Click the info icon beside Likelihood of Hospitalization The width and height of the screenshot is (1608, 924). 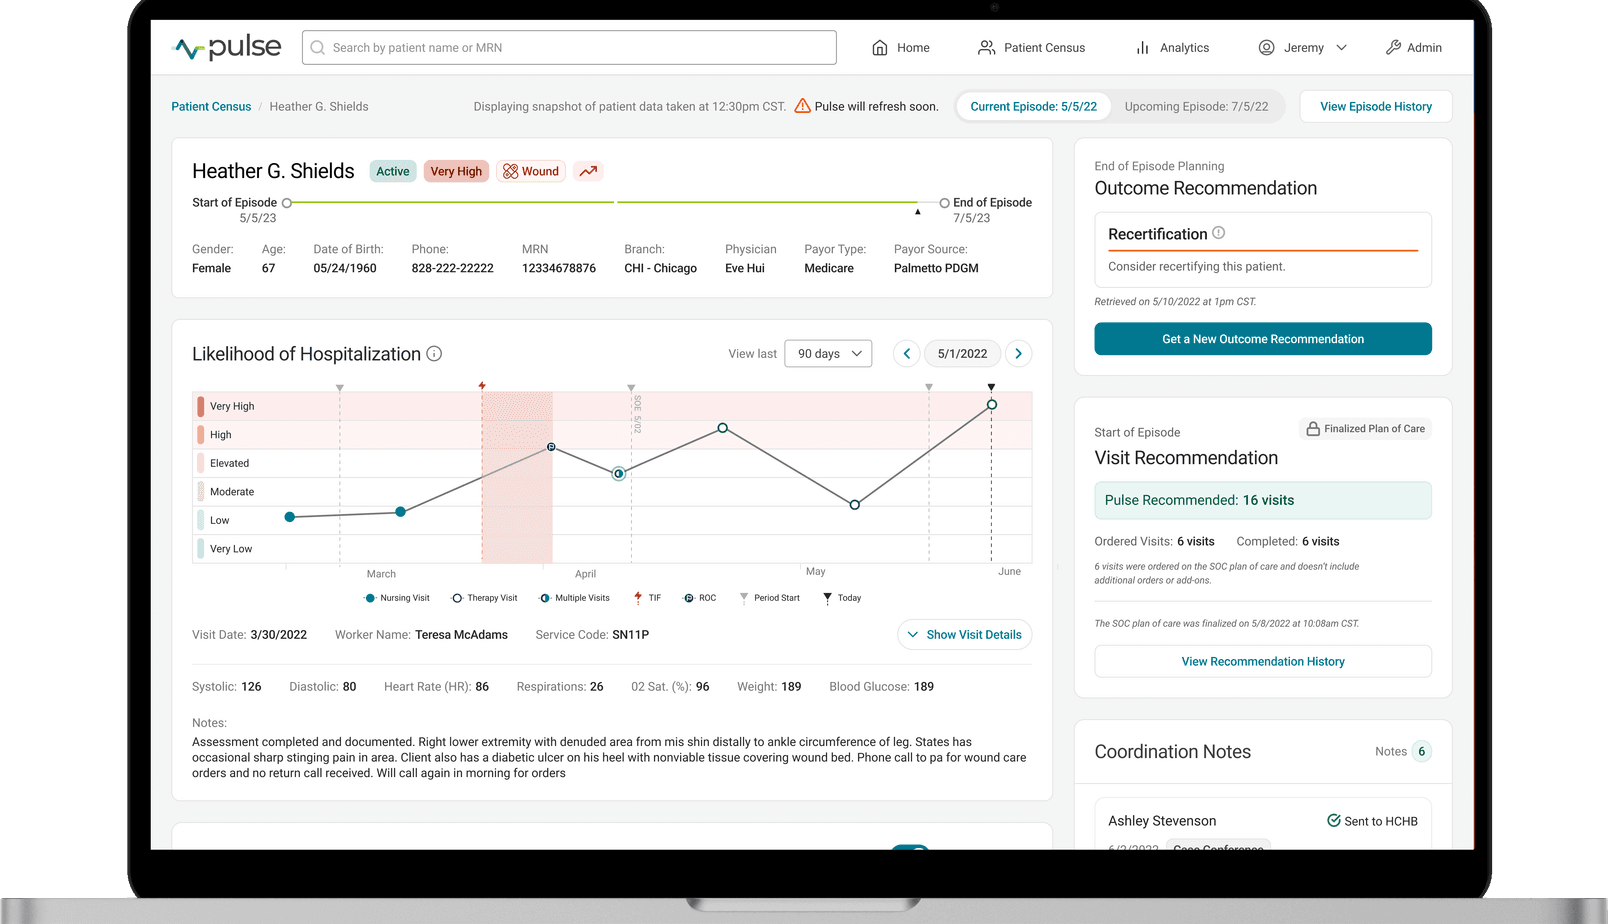(434, 353)
